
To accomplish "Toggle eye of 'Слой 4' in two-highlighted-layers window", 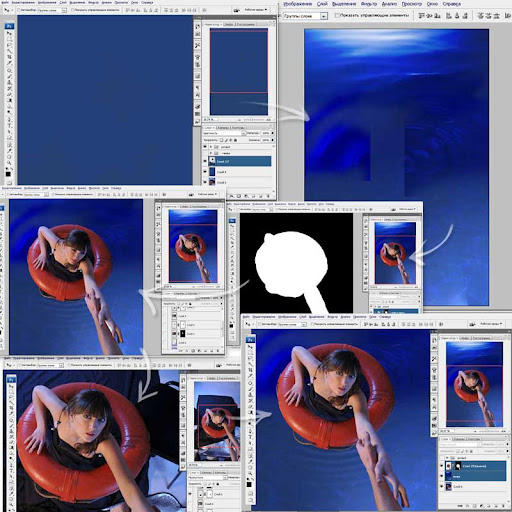I will coord(441,486).
